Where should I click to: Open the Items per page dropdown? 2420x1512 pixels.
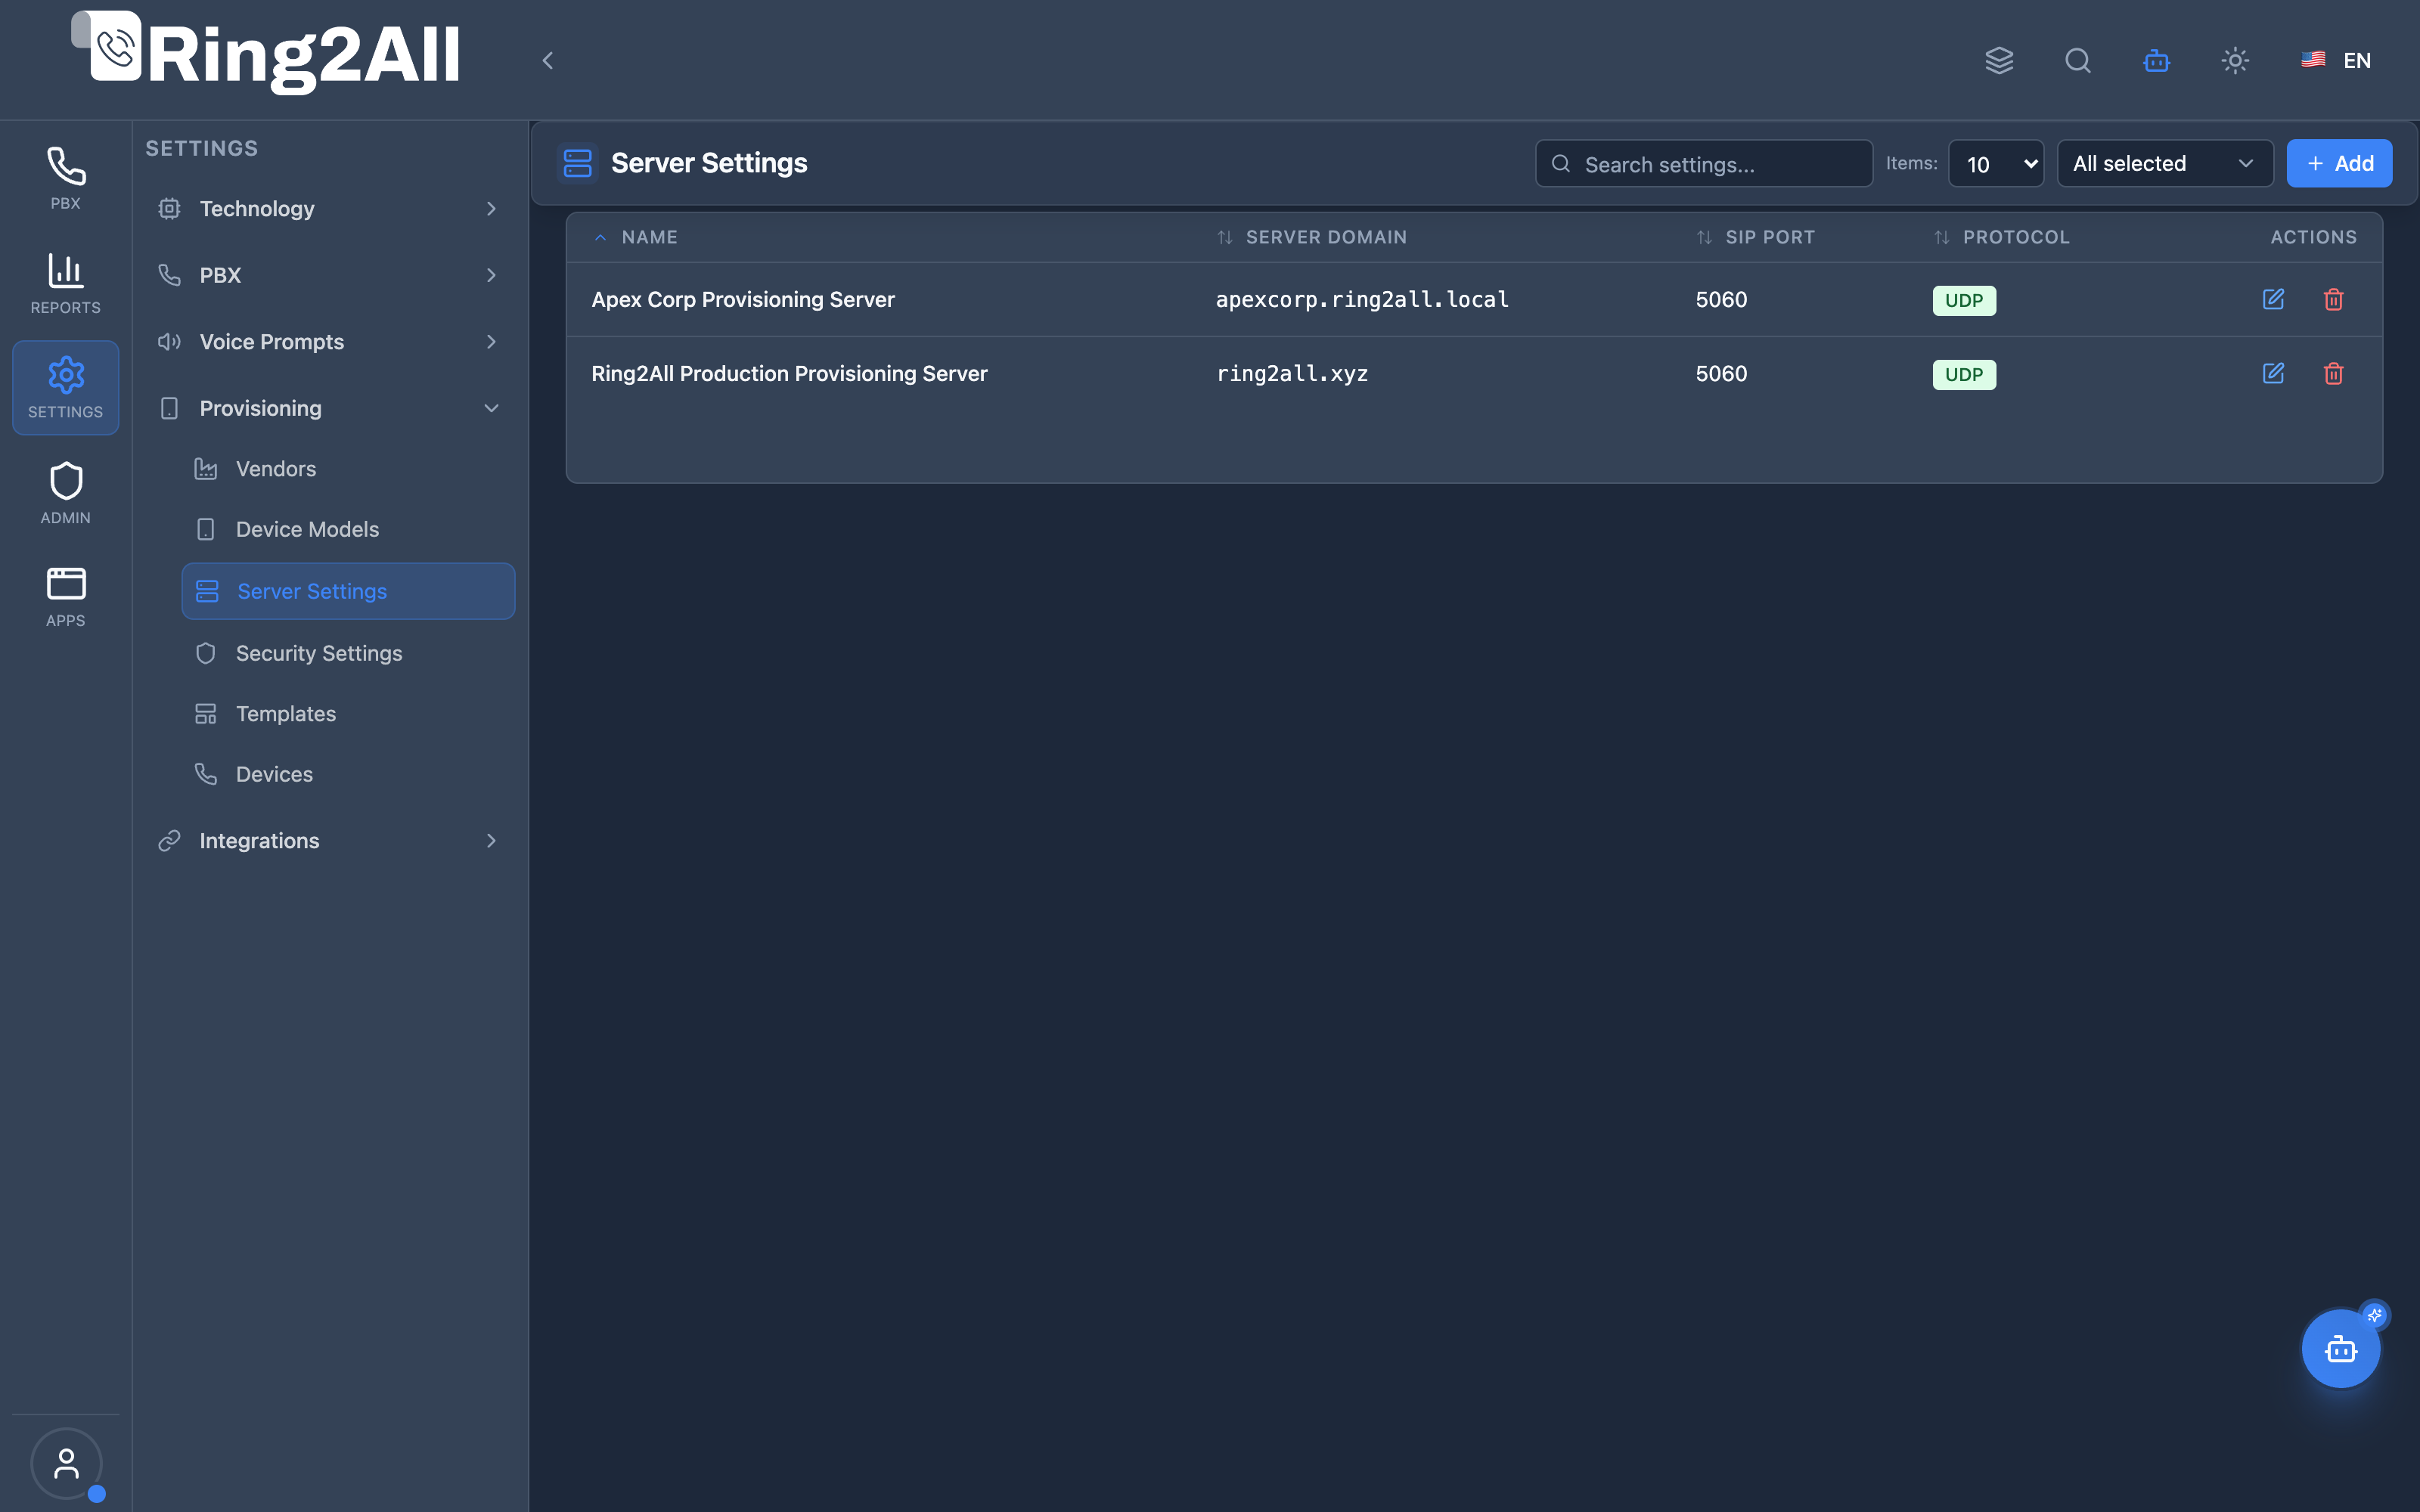(x=1996, y=163)
